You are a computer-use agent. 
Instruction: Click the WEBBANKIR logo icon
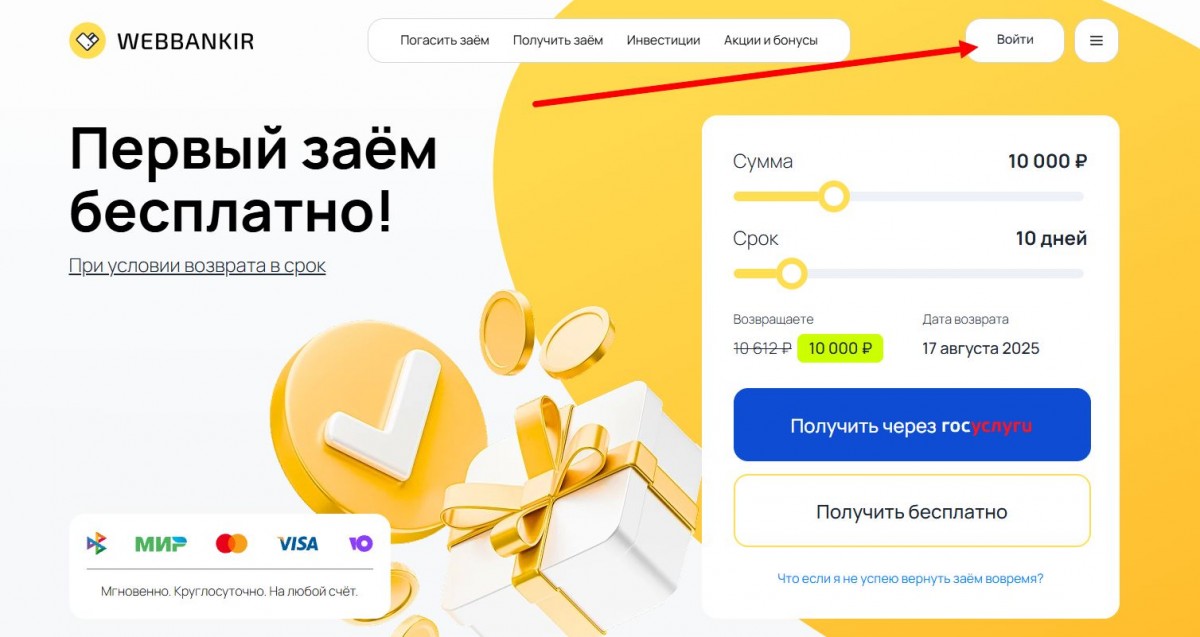pos(87,41)
